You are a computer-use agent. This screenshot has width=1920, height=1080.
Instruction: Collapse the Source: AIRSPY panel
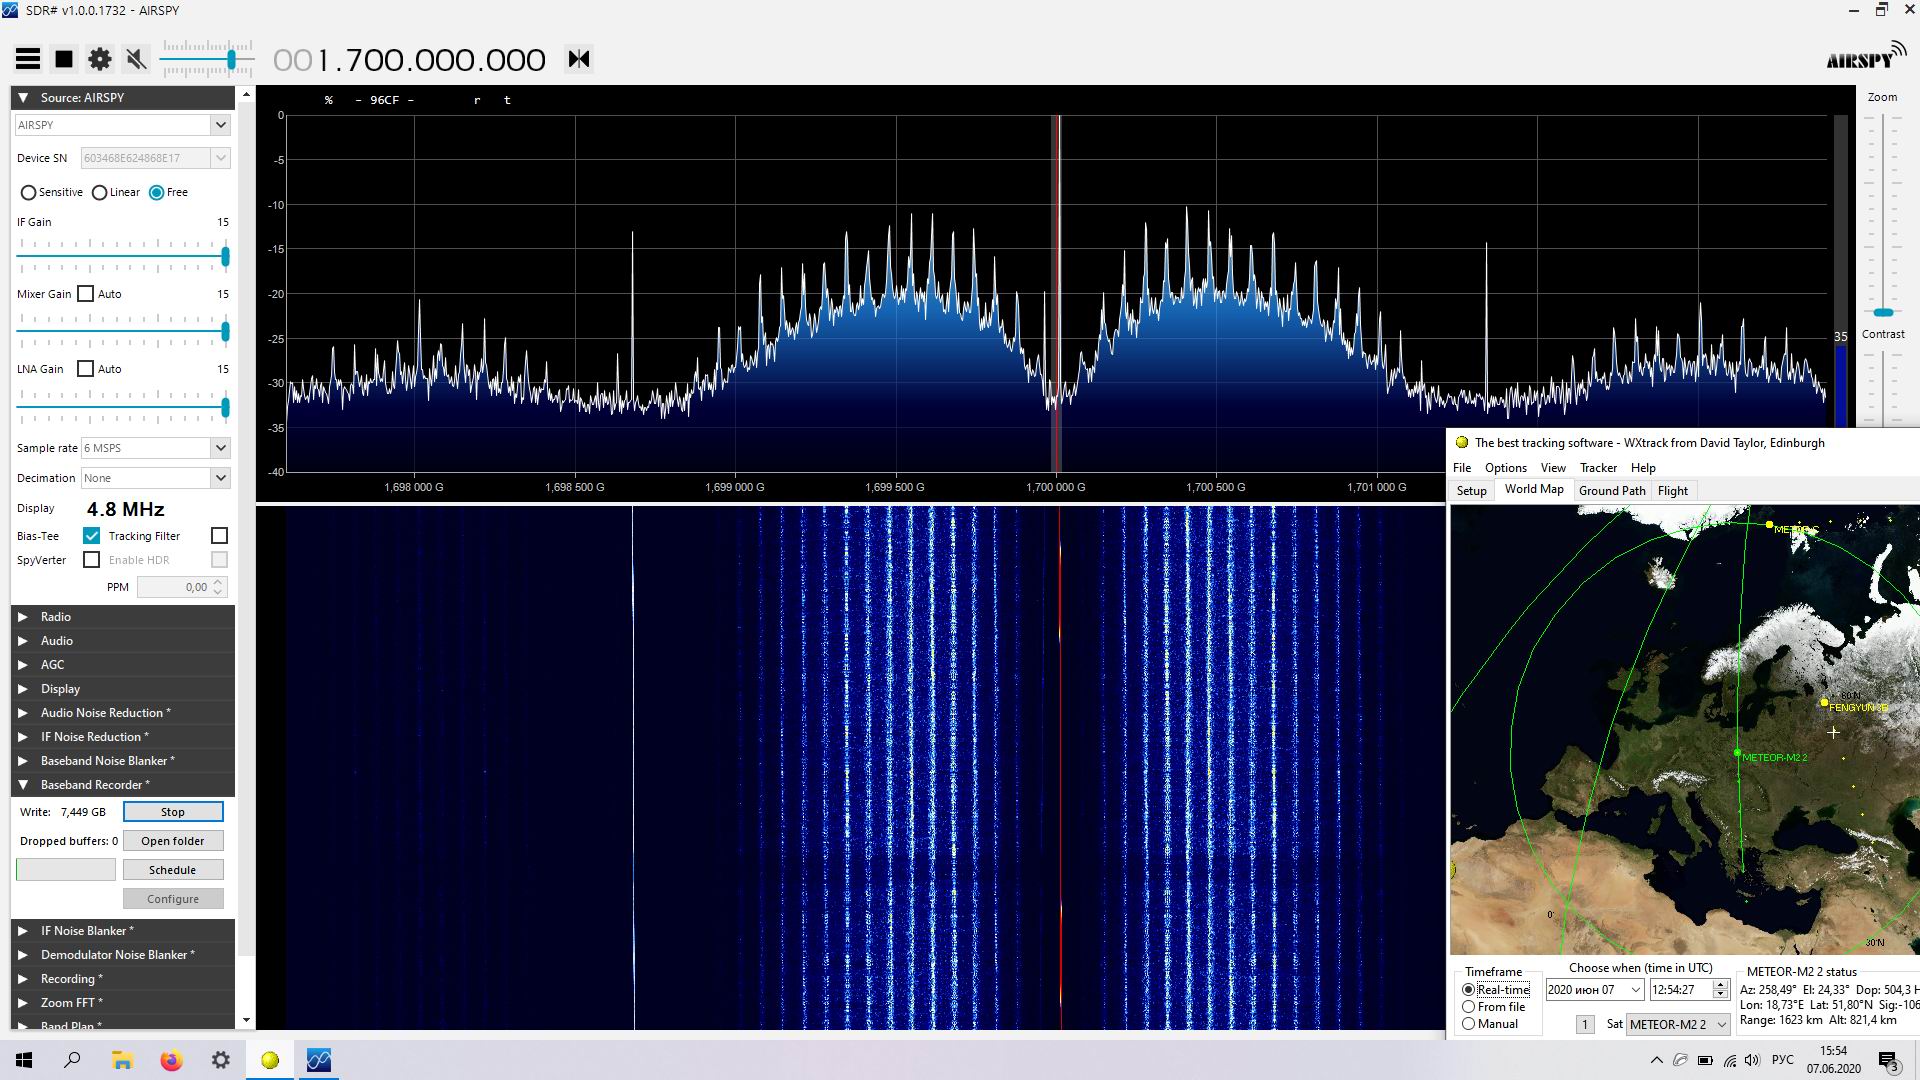[23, 97]
